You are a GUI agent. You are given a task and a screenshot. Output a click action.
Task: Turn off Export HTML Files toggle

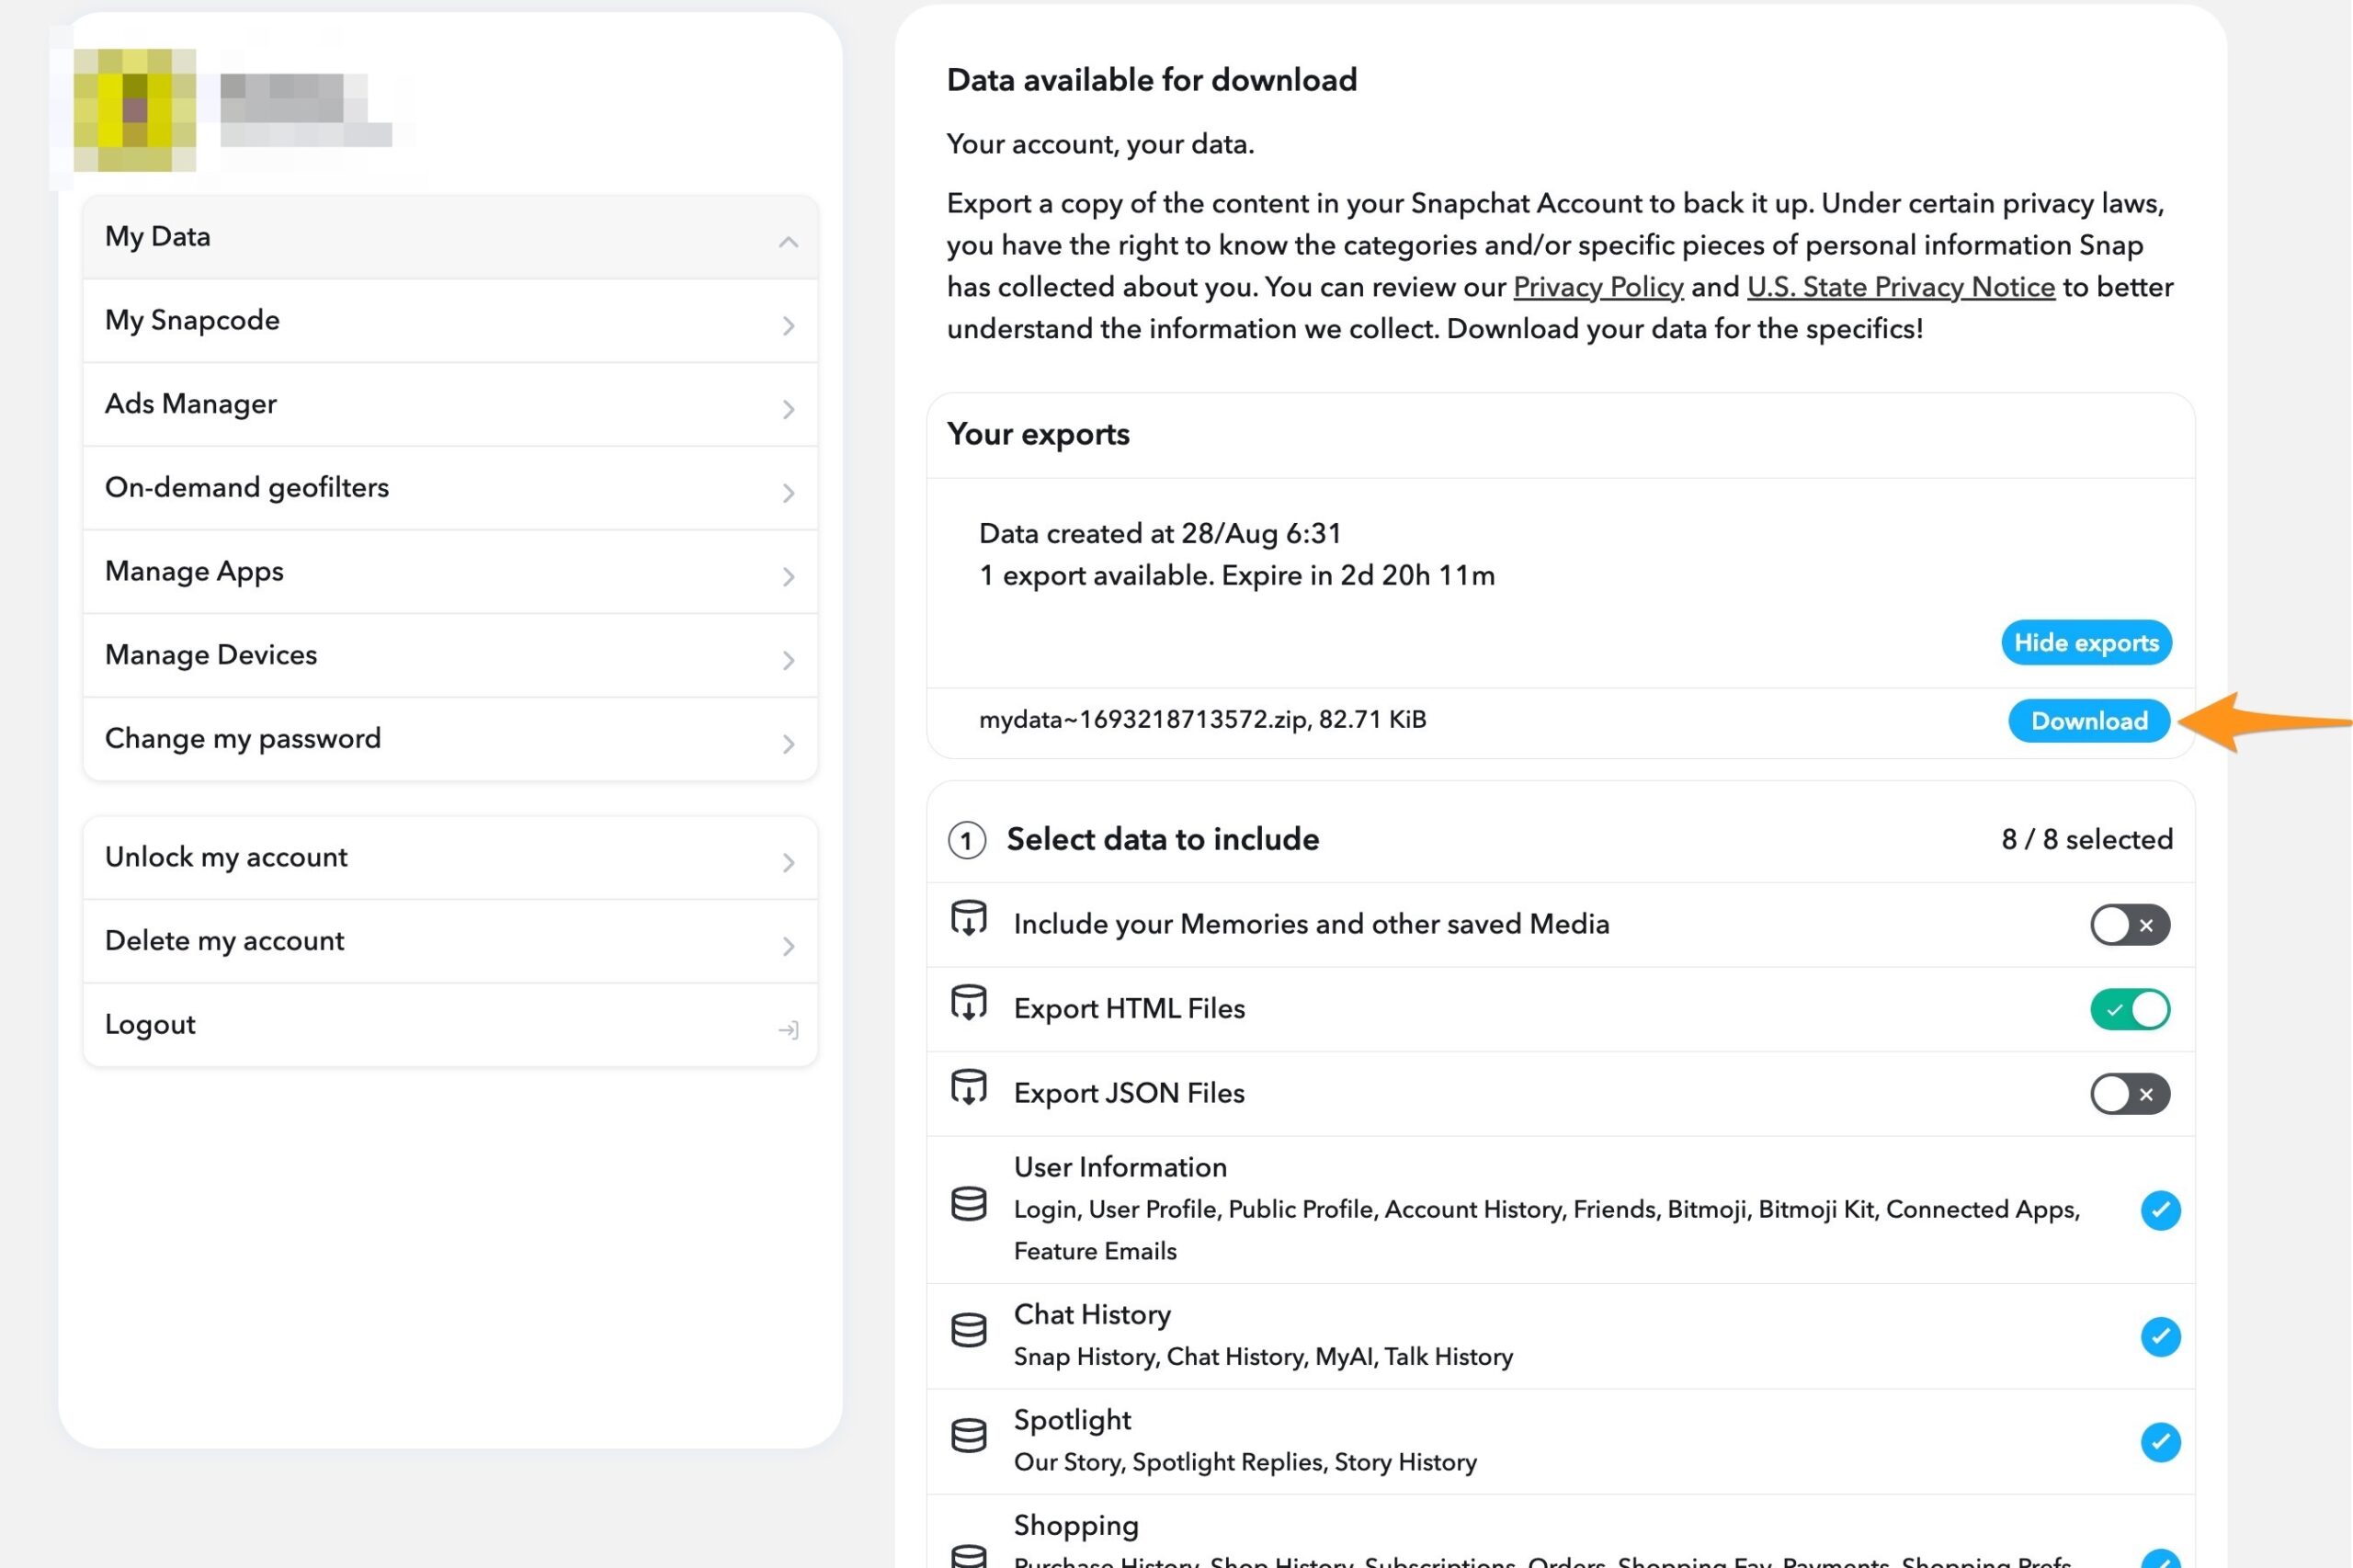click(x=2129, y=1009)
